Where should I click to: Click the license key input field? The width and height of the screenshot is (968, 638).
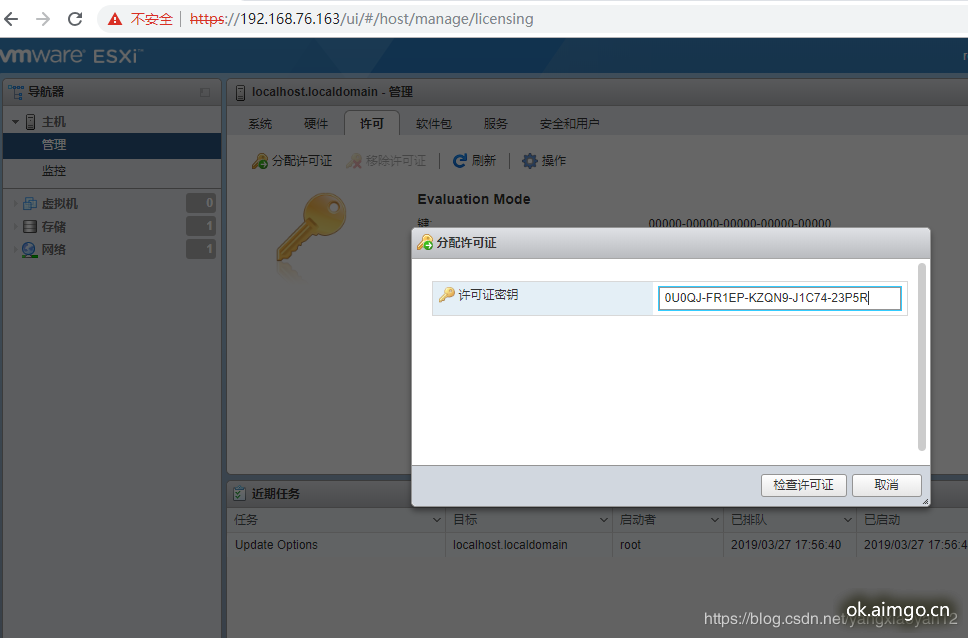pos(779,298)
